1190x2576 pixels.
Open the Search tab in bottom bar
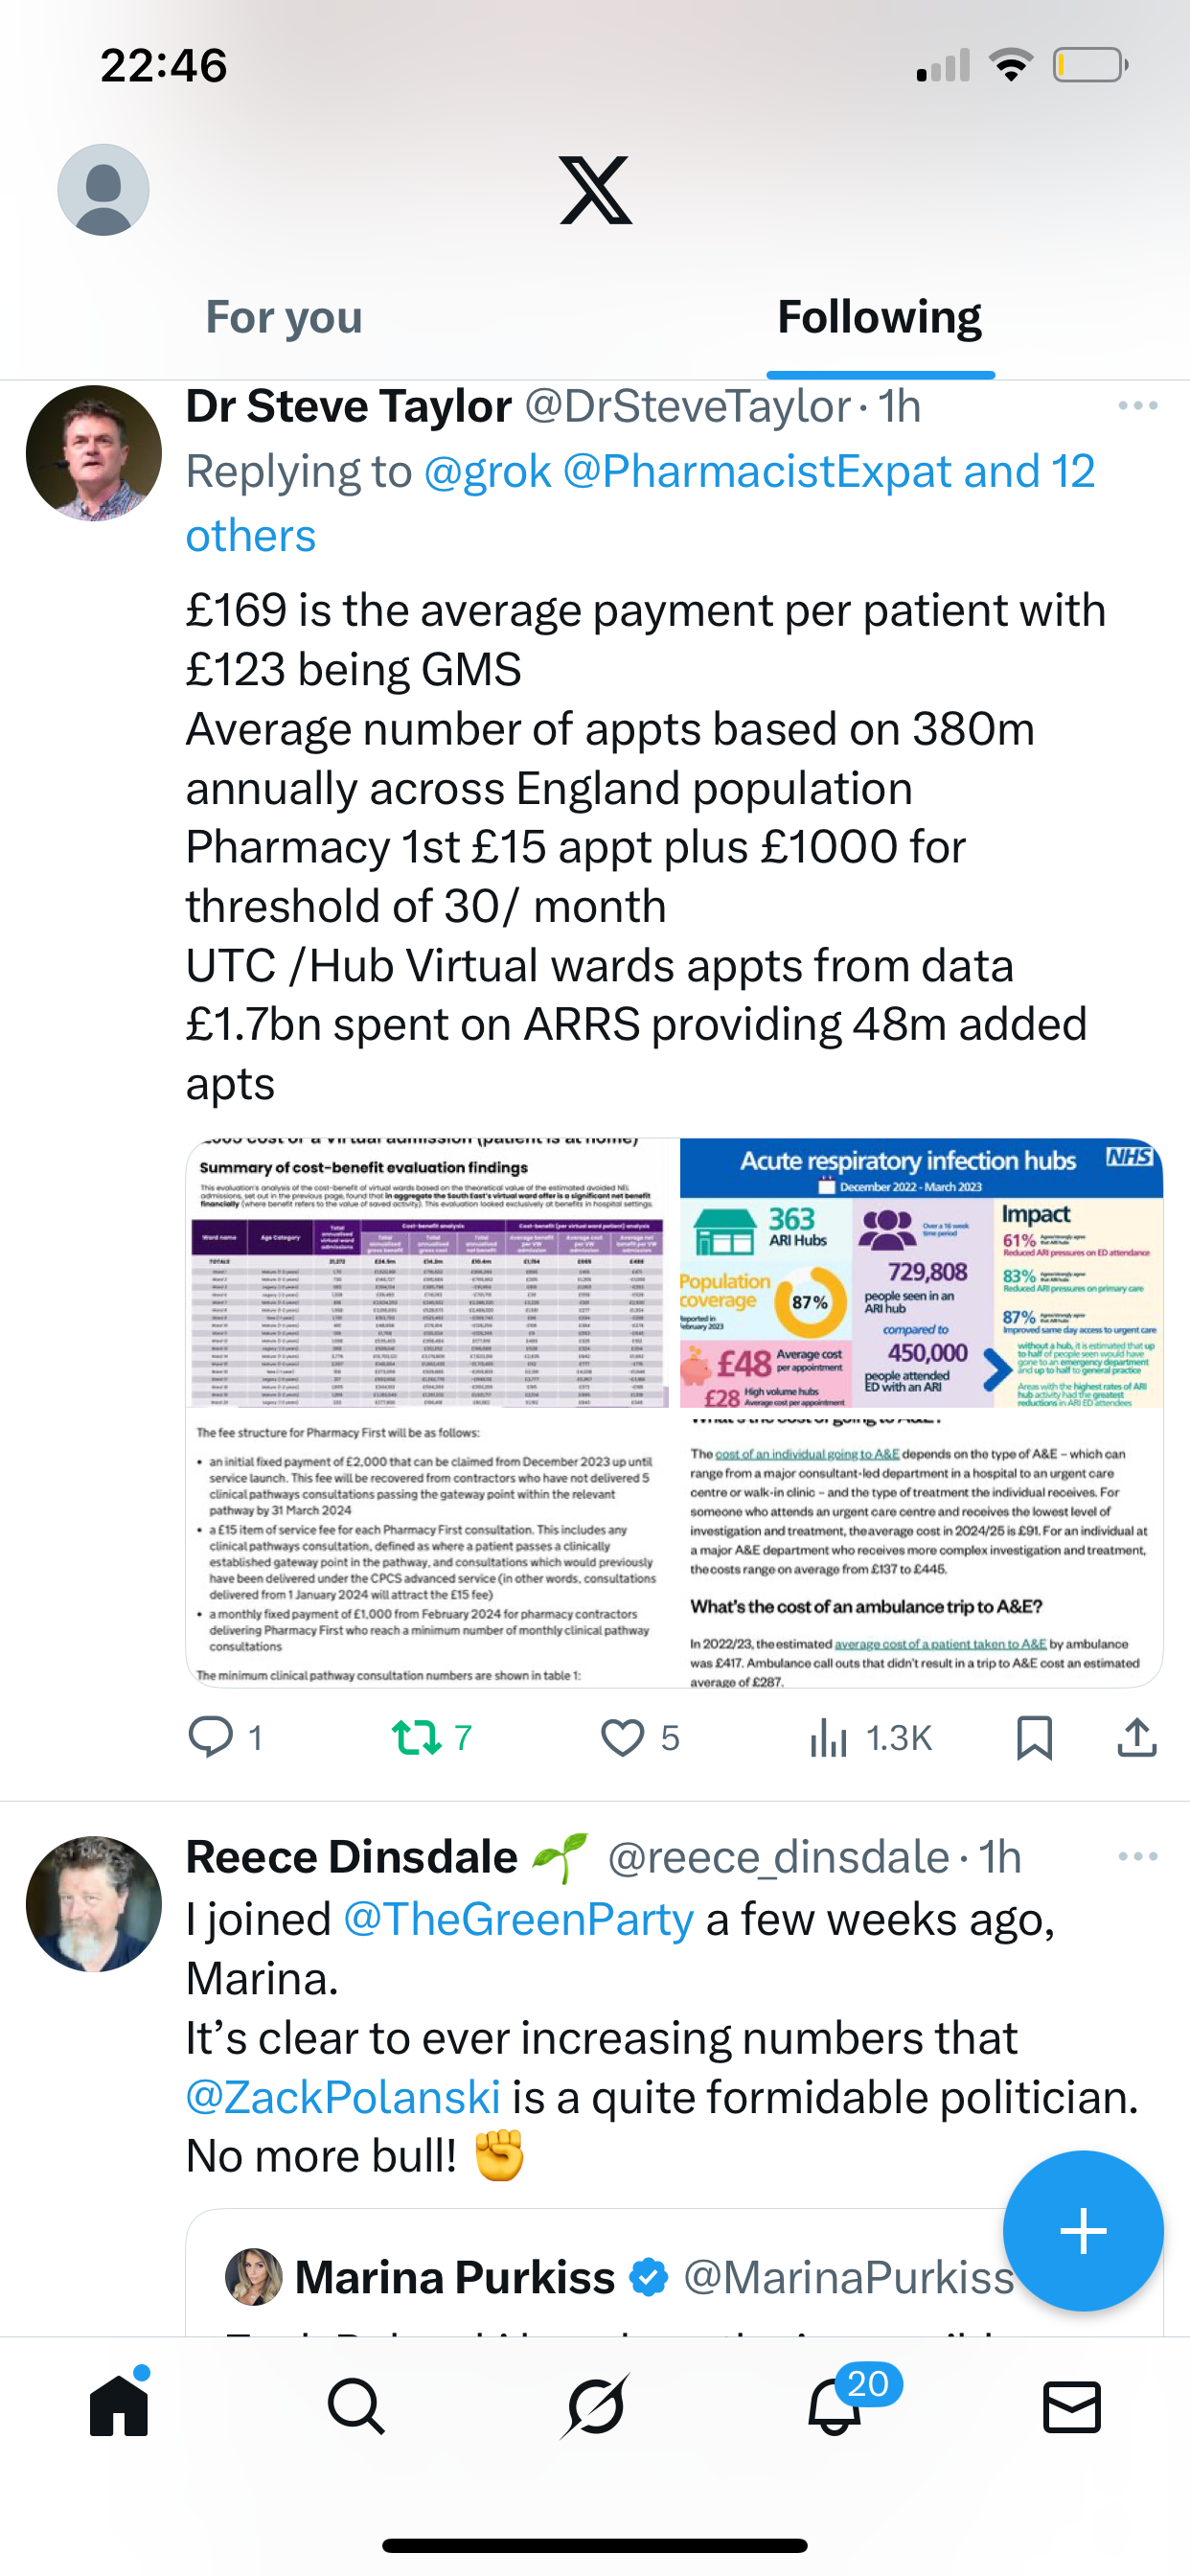tap(356, 2405)
